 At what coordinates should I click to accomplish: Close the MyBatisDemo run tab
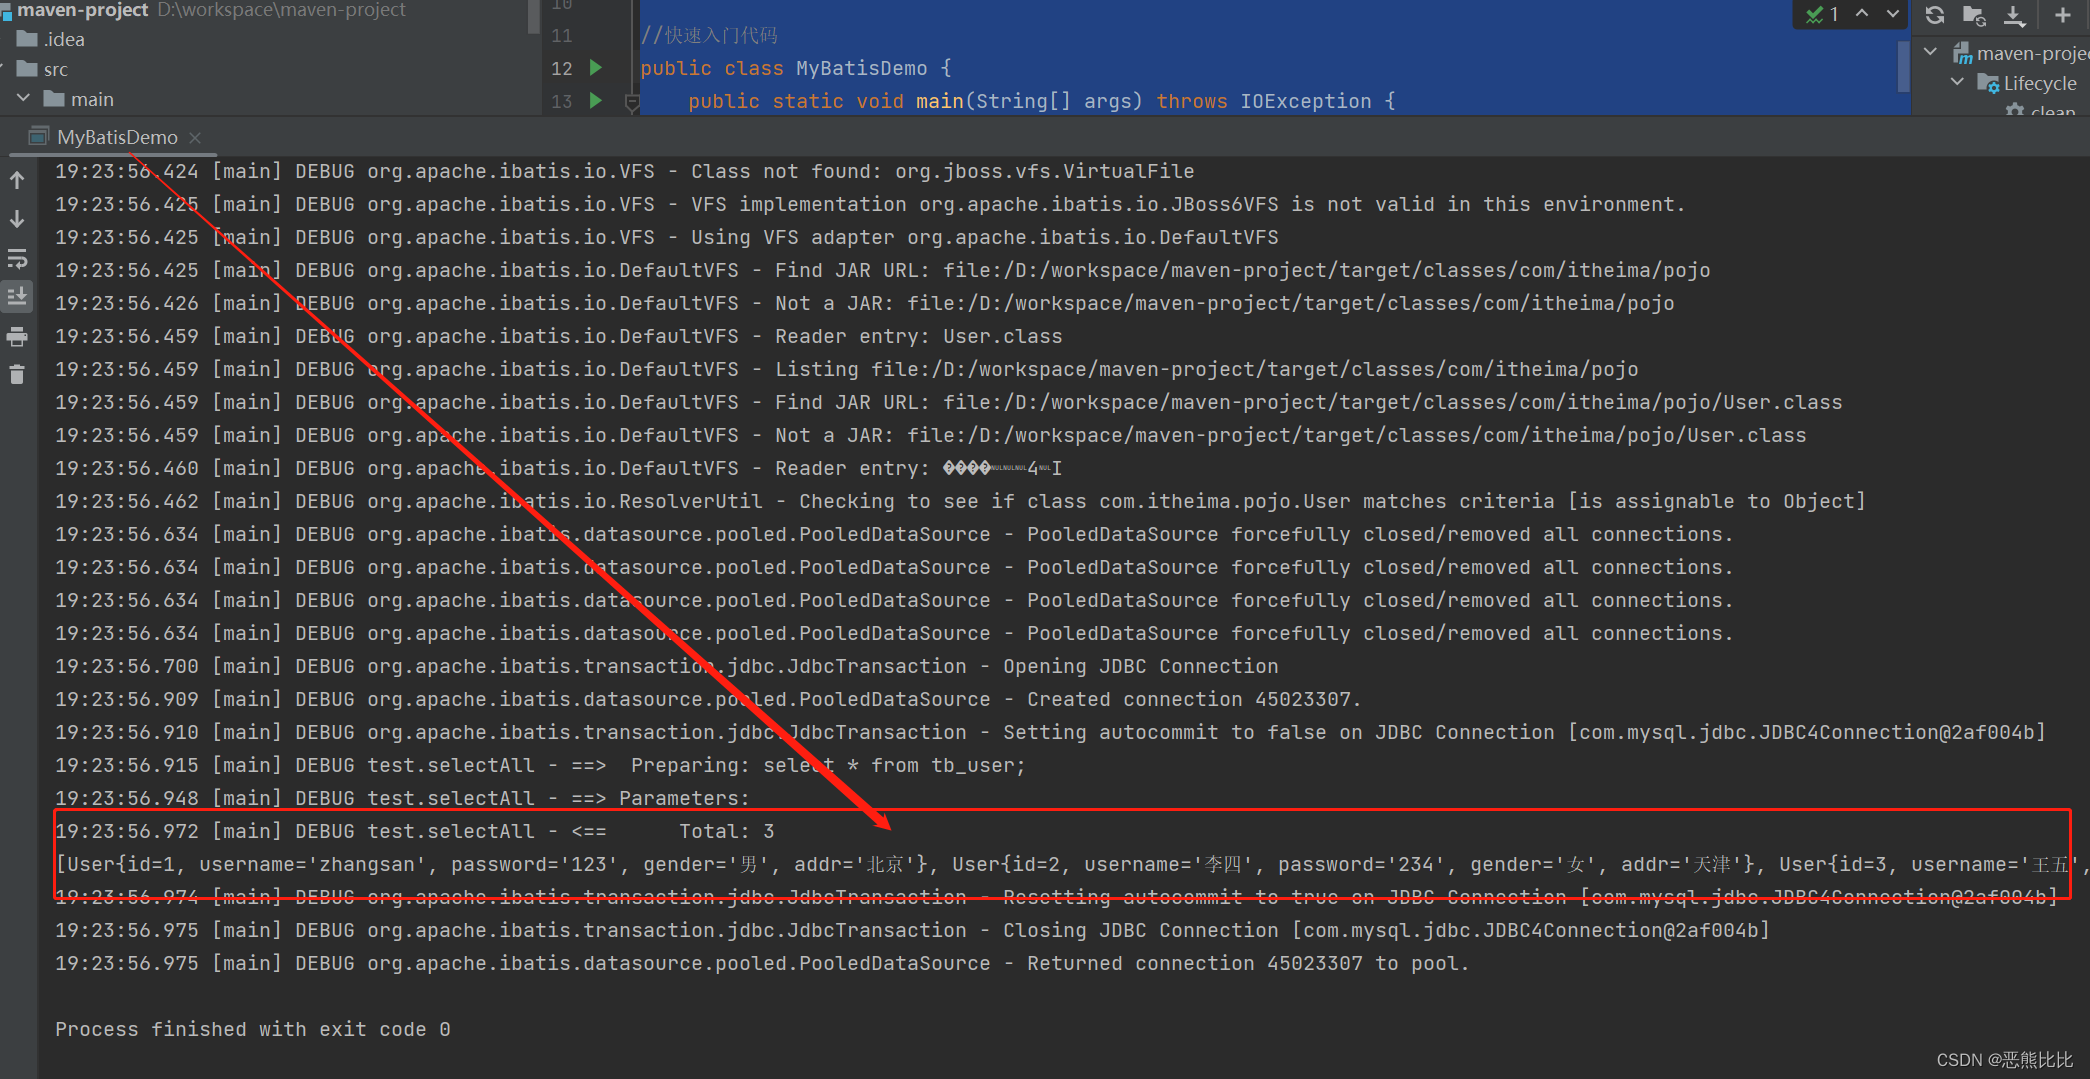195,138
